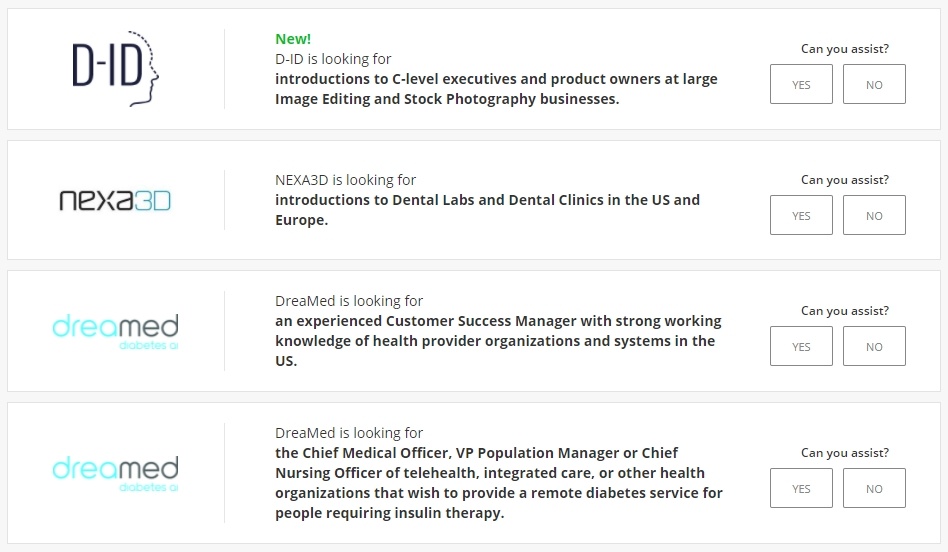Viewport: 948px width, 552px height.
Task: Open the DreaMed logo in Customer Success row
Action: (115, 331)
